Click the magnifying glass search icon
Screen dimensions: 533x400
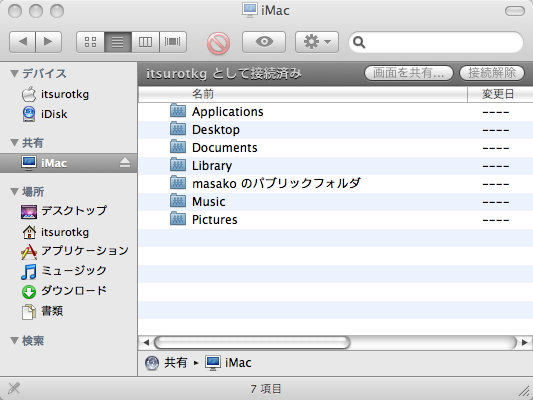(359, 42)
